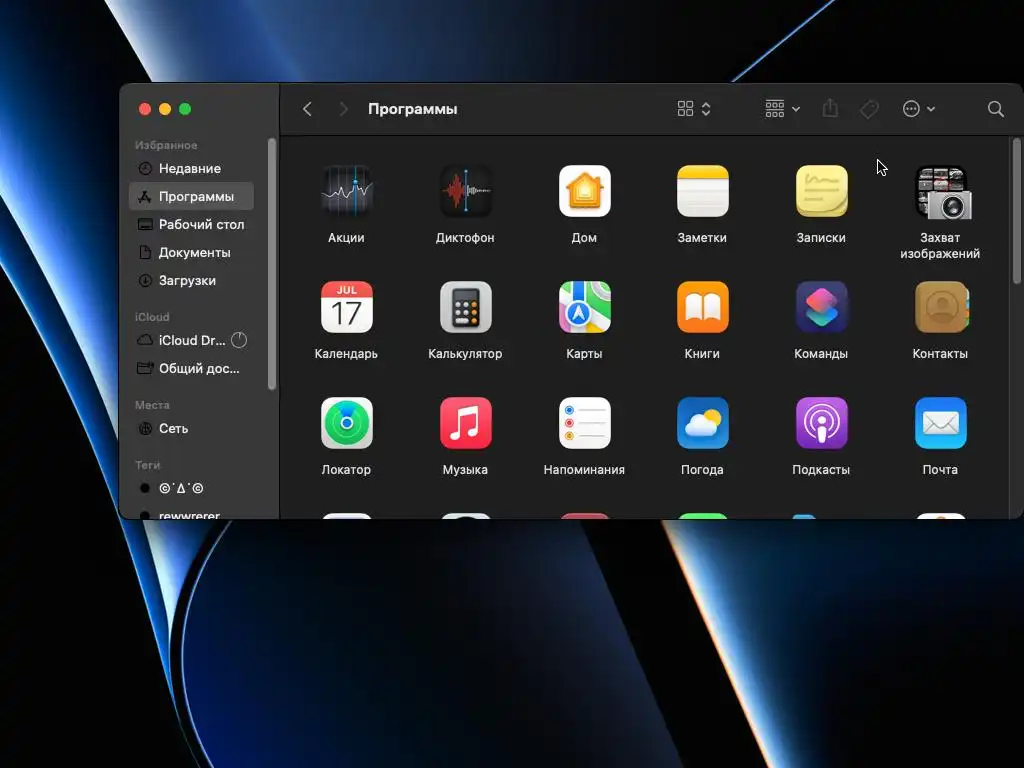Image resolution: width=1024 pixels, height=768 pixels.
Task: Open the icon view switcher dropdown
Action: coord(694,109)
